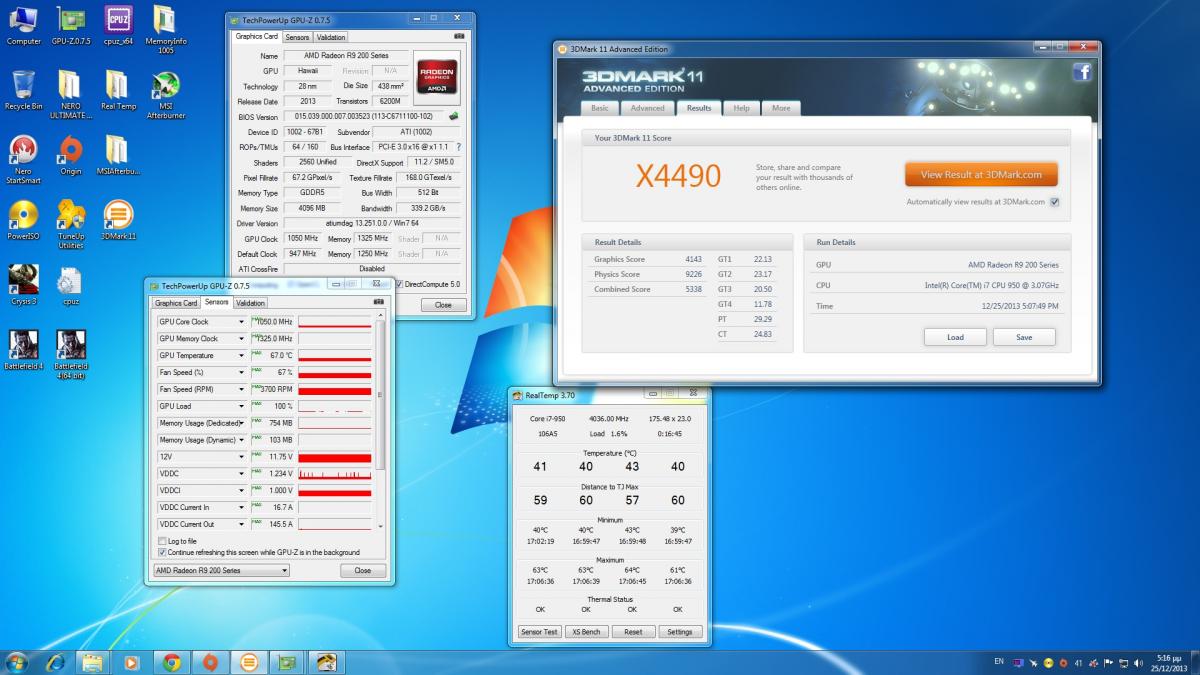1200x675 pixels.
Task: Toggle Continue refreshing in background checkbox
Action: tap(162, 552)
